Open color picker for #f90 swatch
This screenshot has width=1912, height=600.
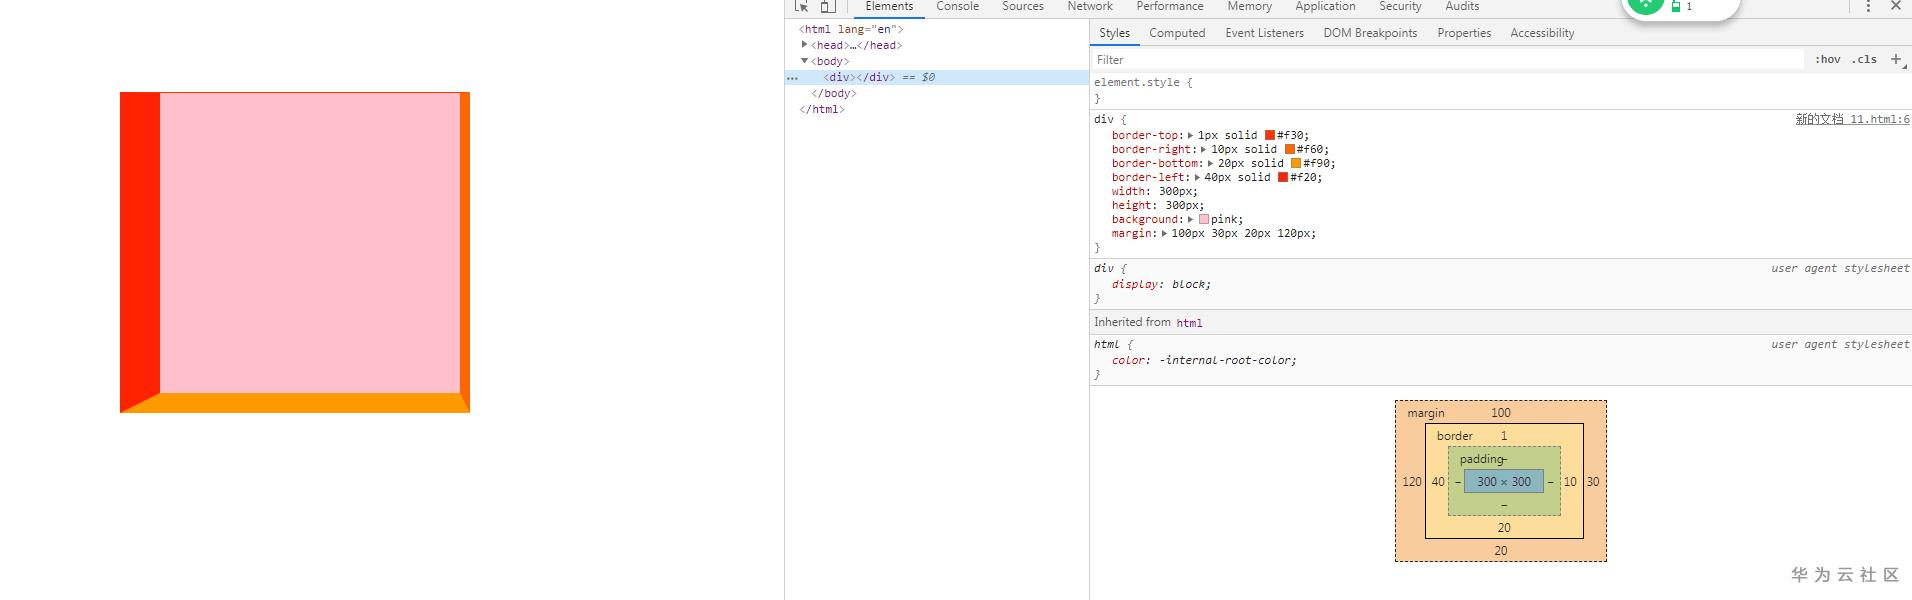tap(1296, 163)
